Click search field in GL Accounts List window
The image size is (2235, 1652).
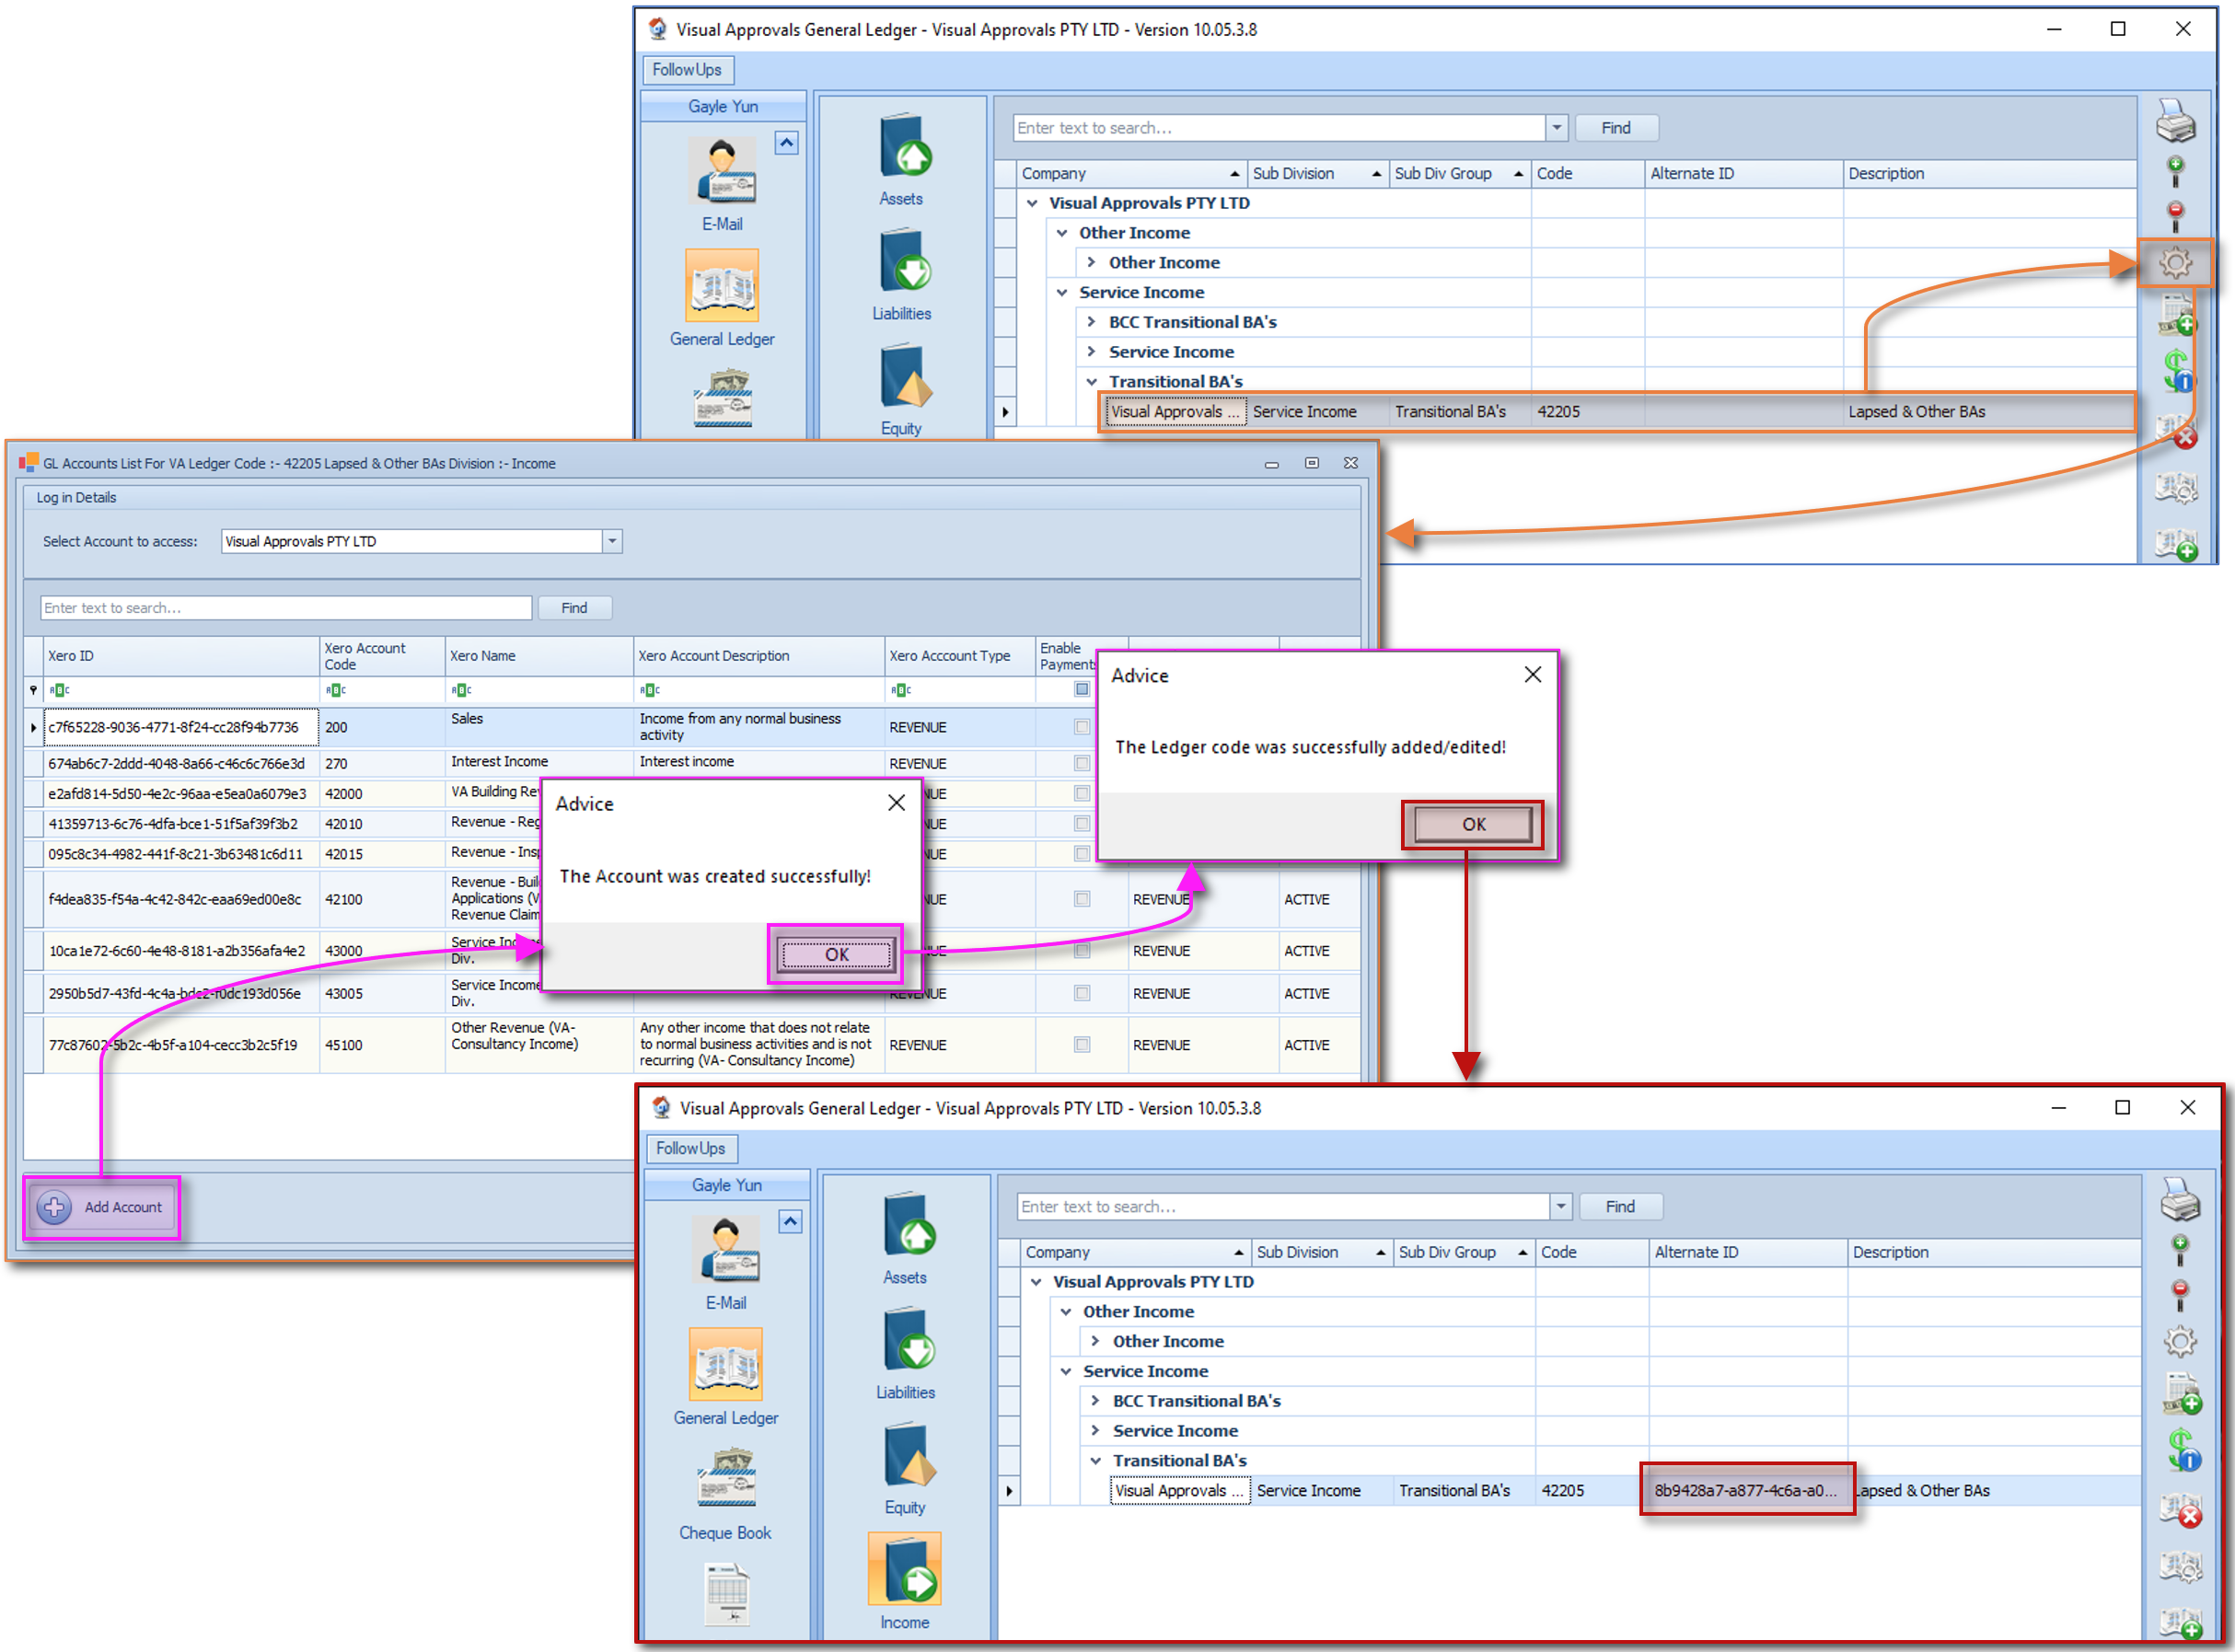[x=286, y=608]
